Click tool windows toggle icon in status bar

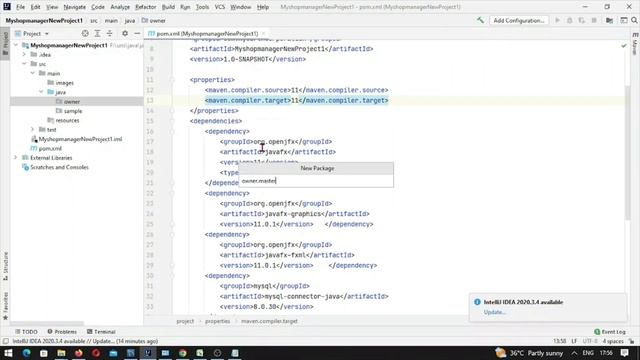pyautogui.click(x=5, y=341)
